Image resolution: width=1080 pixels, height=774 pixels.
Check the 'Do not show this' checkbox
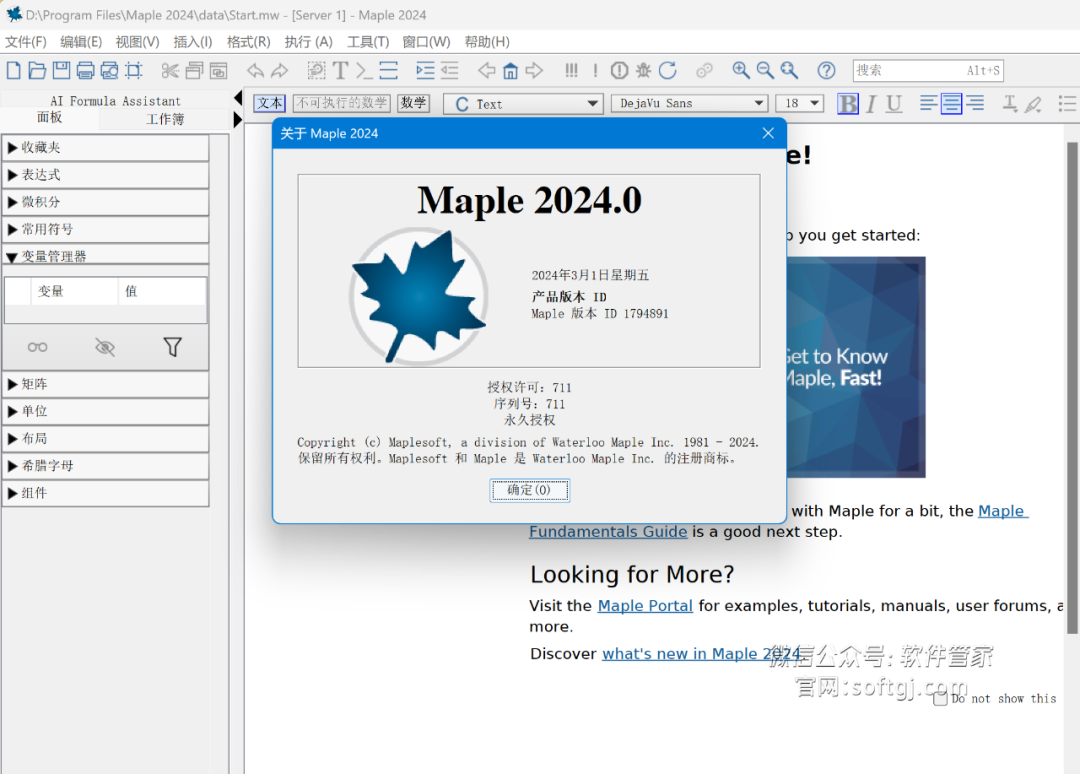tap(940, 698)
